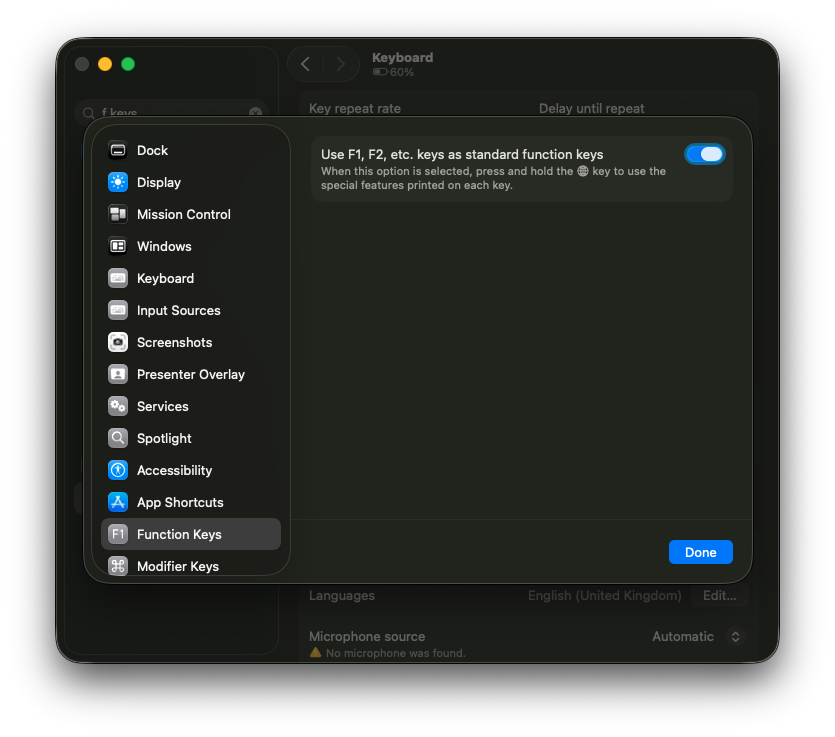Disable Use F1, F2 as function keys
Screen dimensions: 835x737
[705, 154]
